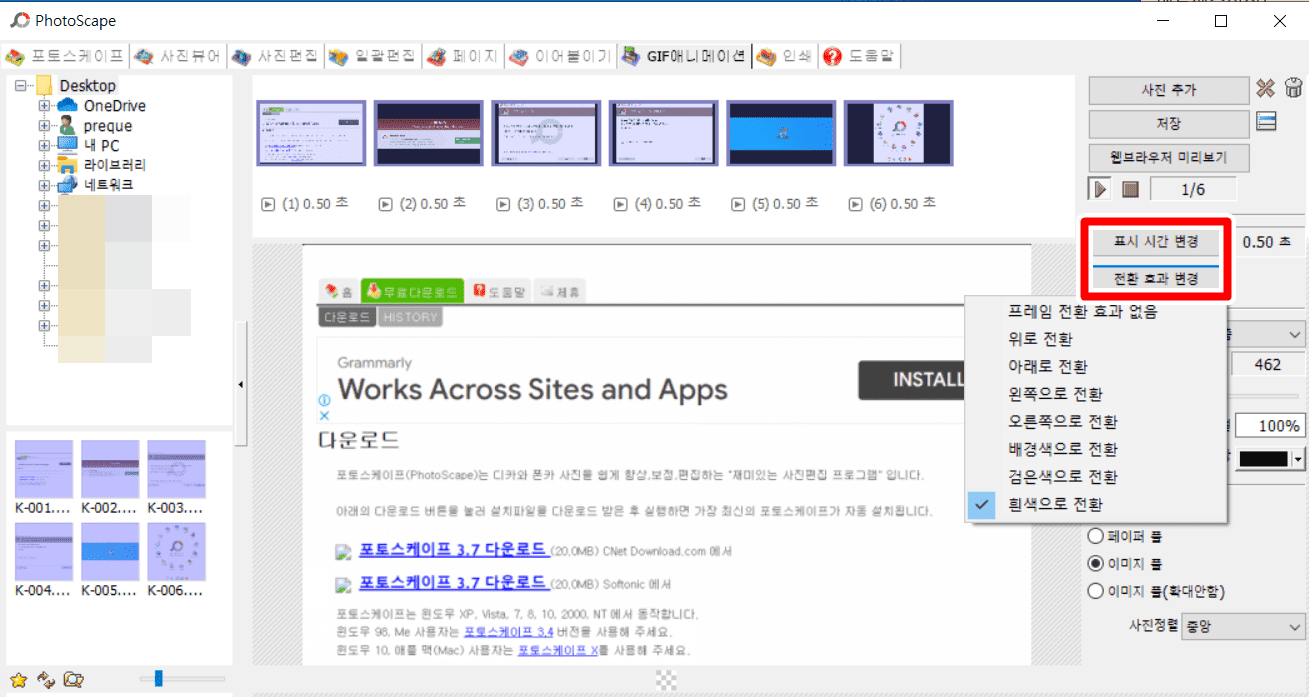This screenshot has height=697, width=1309.
Task: Click the yellow star favorites icon
Action: click(x=18, y=680)
